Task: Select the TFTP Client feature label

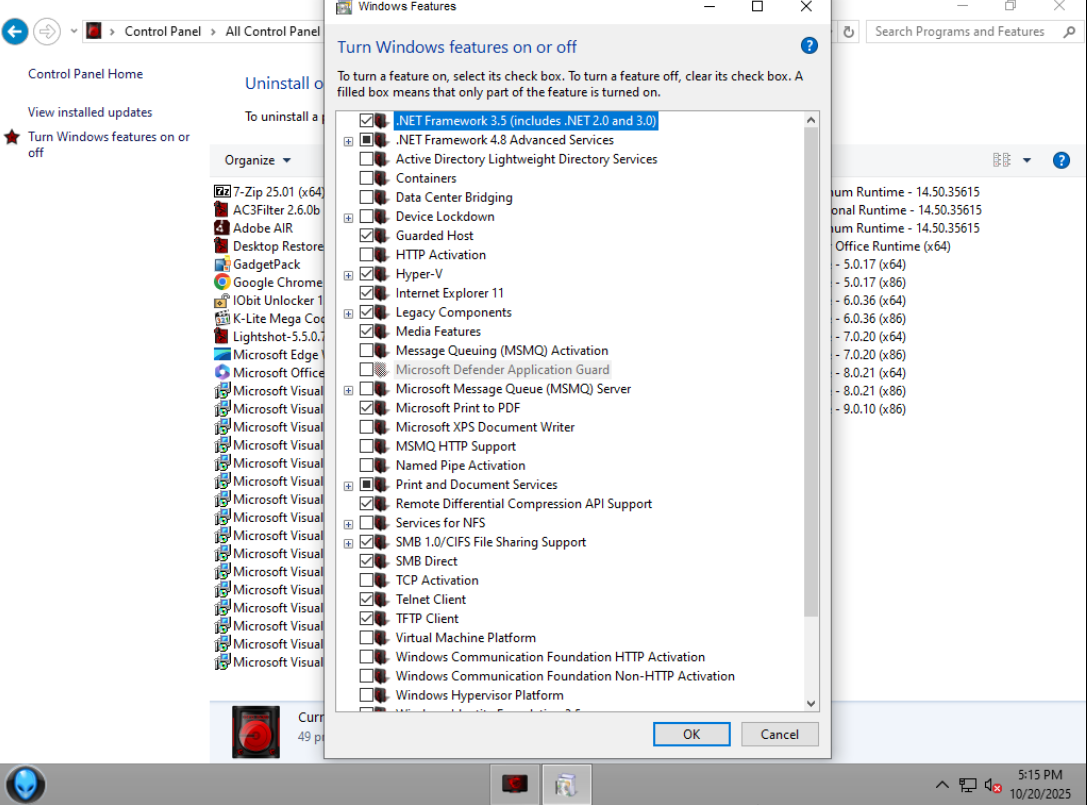Action: pyautogui.click(x=427, y=618)
